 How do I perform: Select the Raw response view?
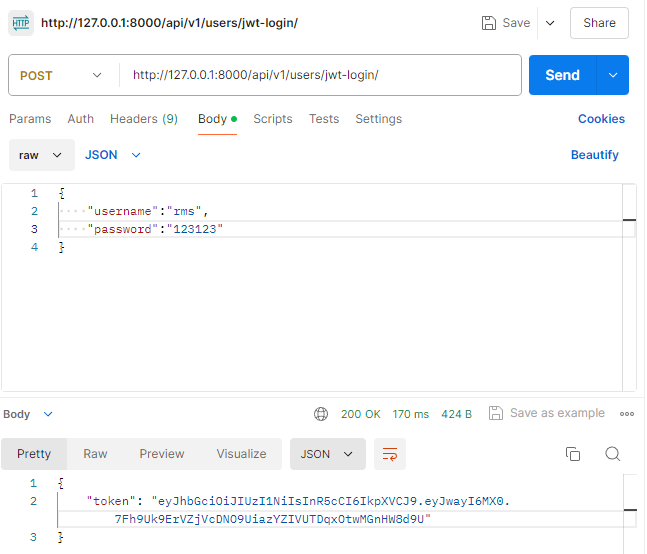point(95,454)
